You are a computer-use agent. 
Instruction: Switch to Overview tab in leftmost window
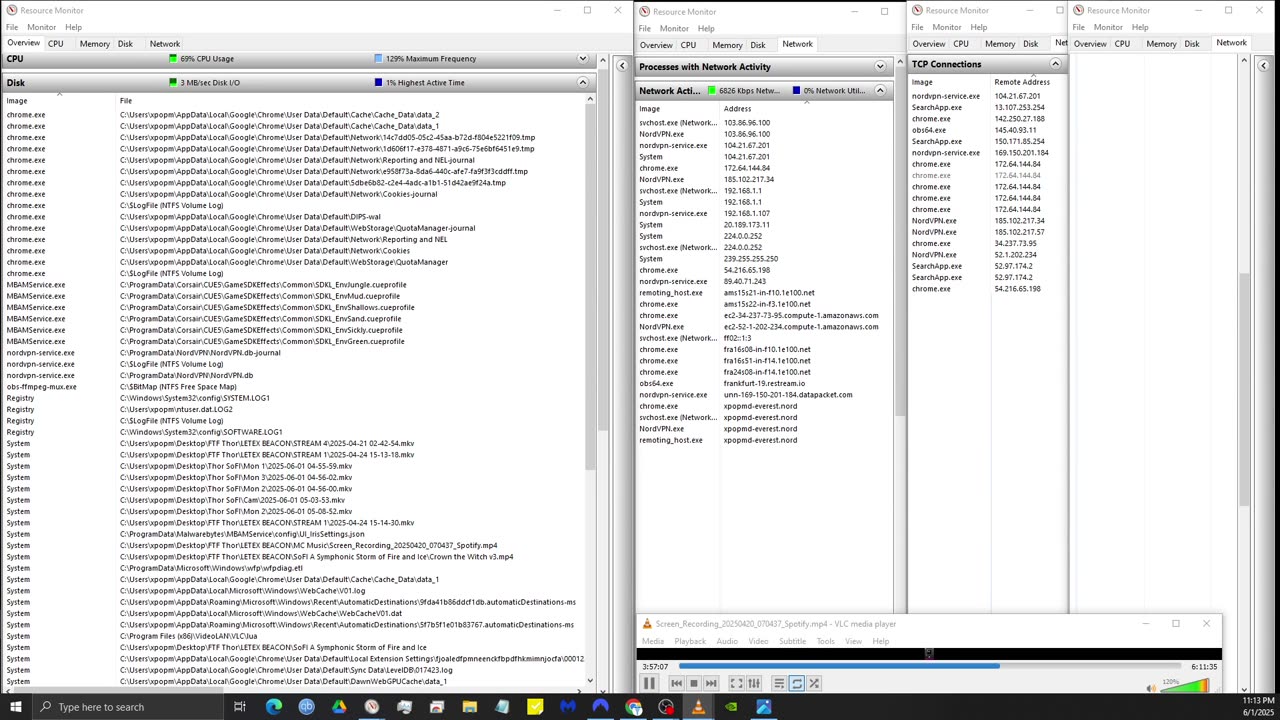23,44
